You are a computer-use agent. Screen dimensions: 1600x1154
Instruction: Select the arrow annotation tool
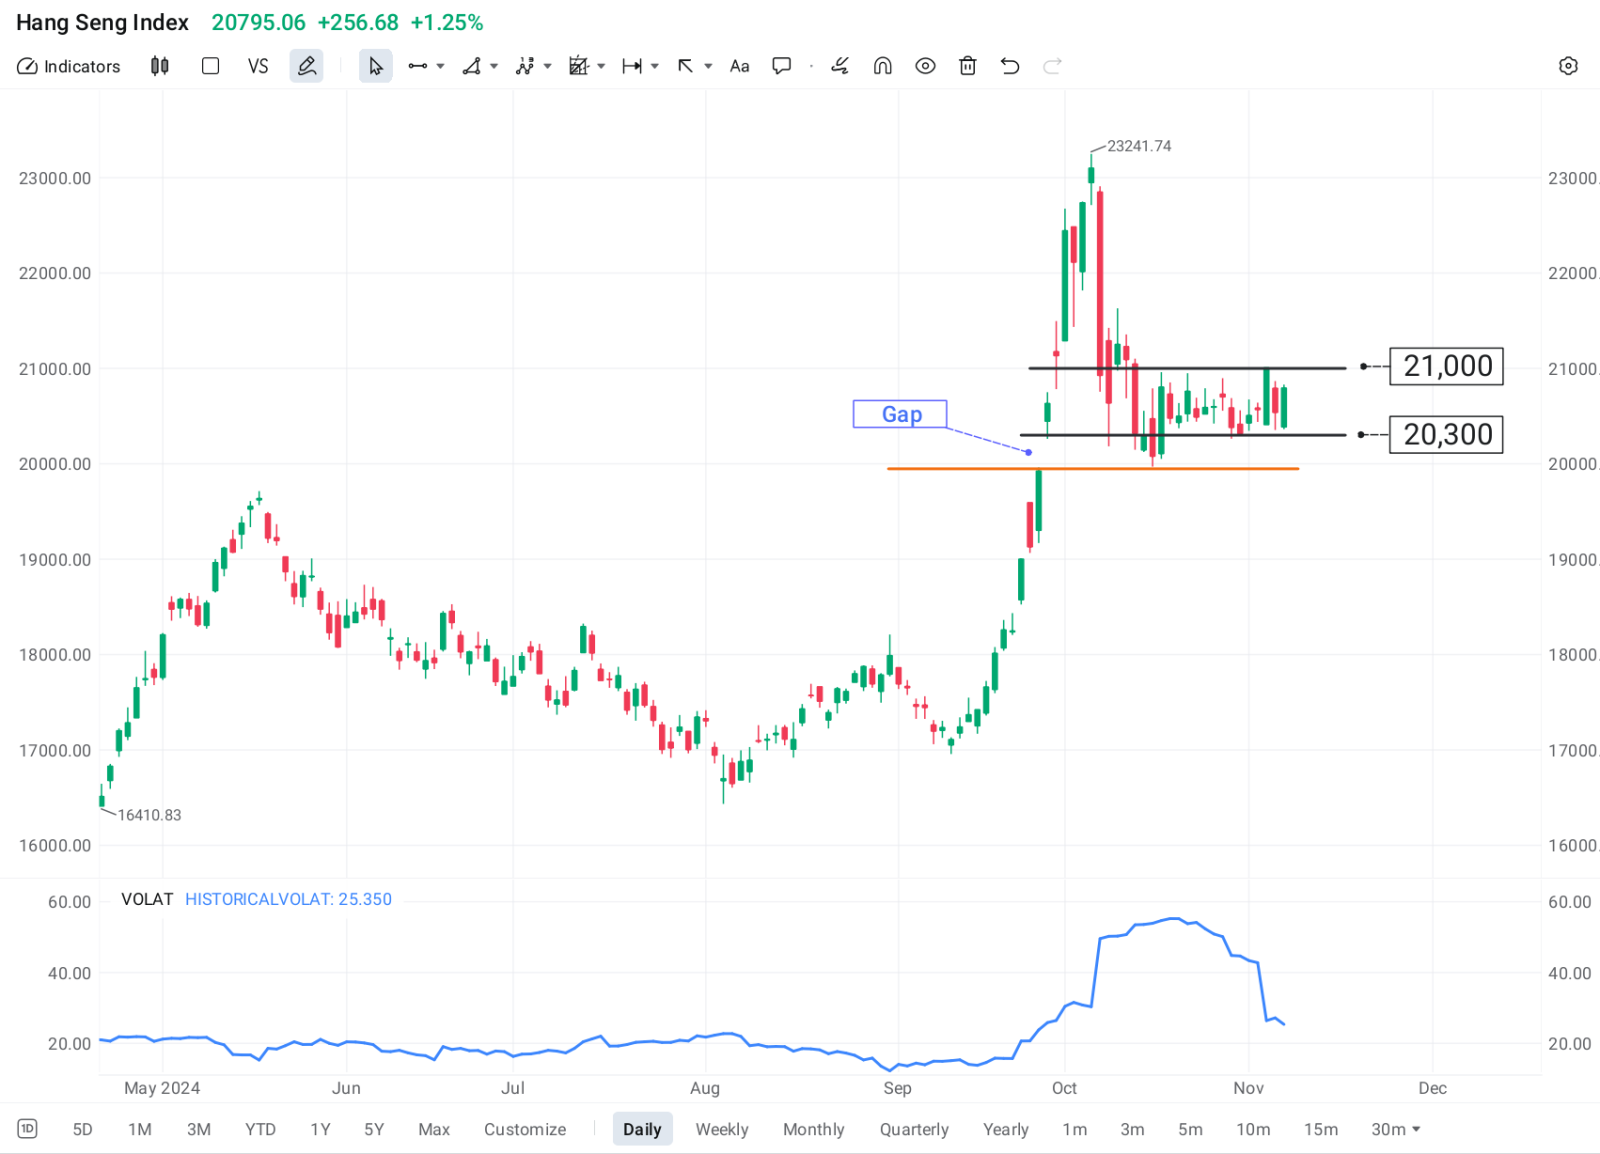point(685,66)
